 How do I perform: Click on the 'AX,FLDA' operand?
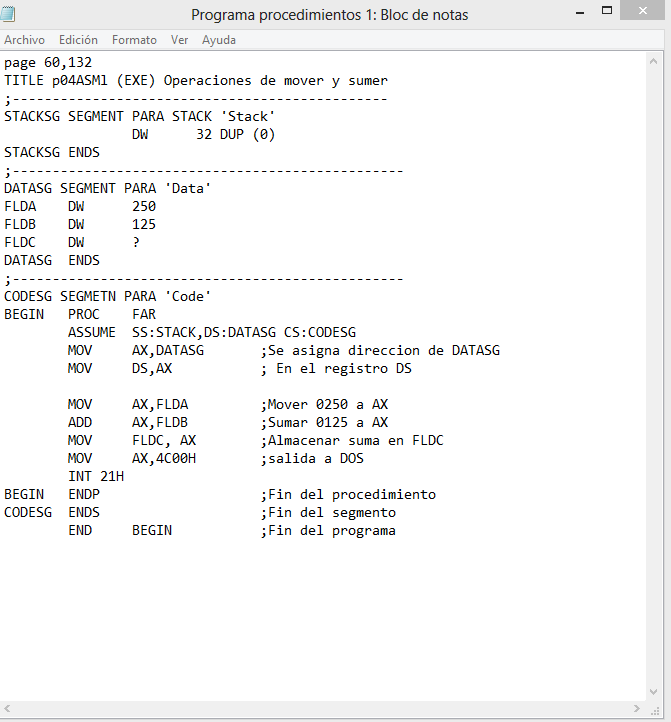point(160,404)
